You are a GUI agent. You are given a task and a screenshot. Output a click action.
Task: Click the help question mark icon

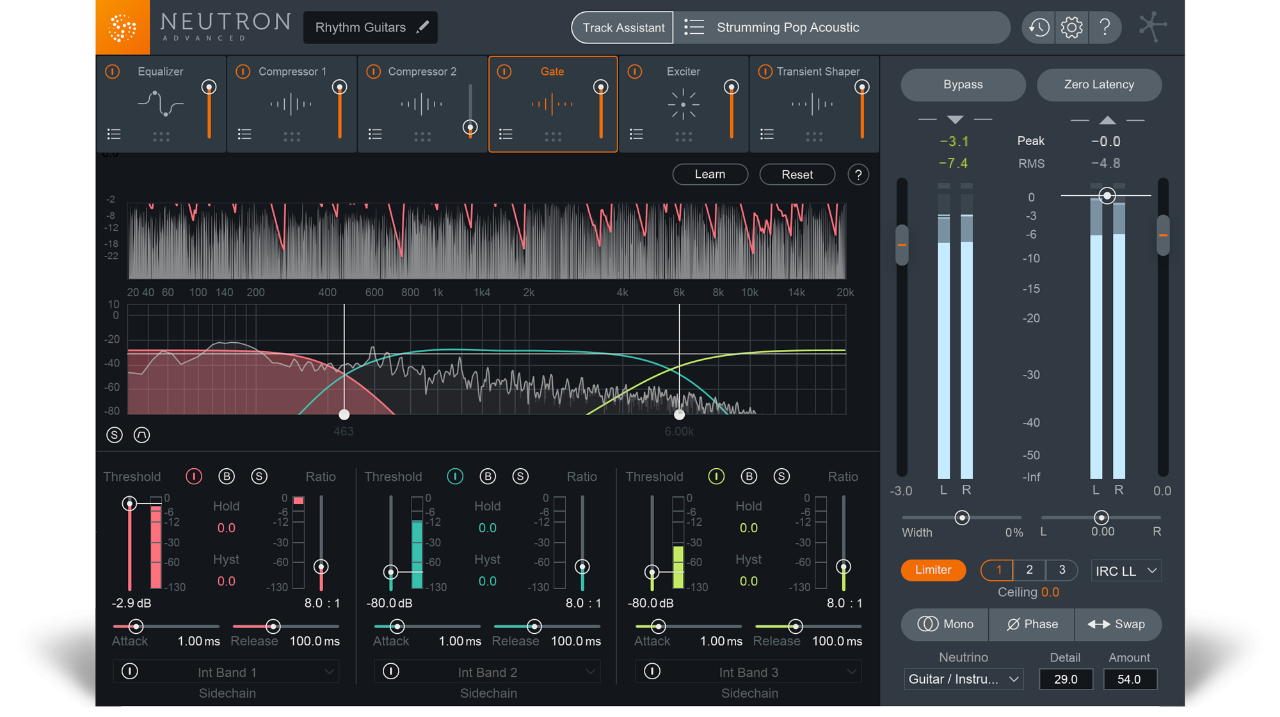(1105, 27)
